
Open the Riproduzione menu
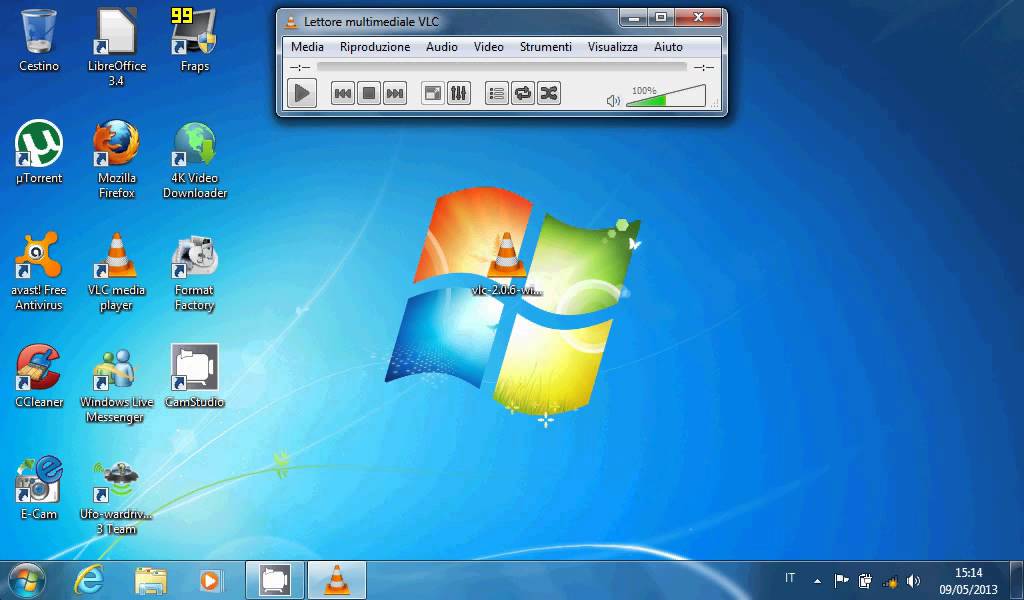[x=375, y=47]
